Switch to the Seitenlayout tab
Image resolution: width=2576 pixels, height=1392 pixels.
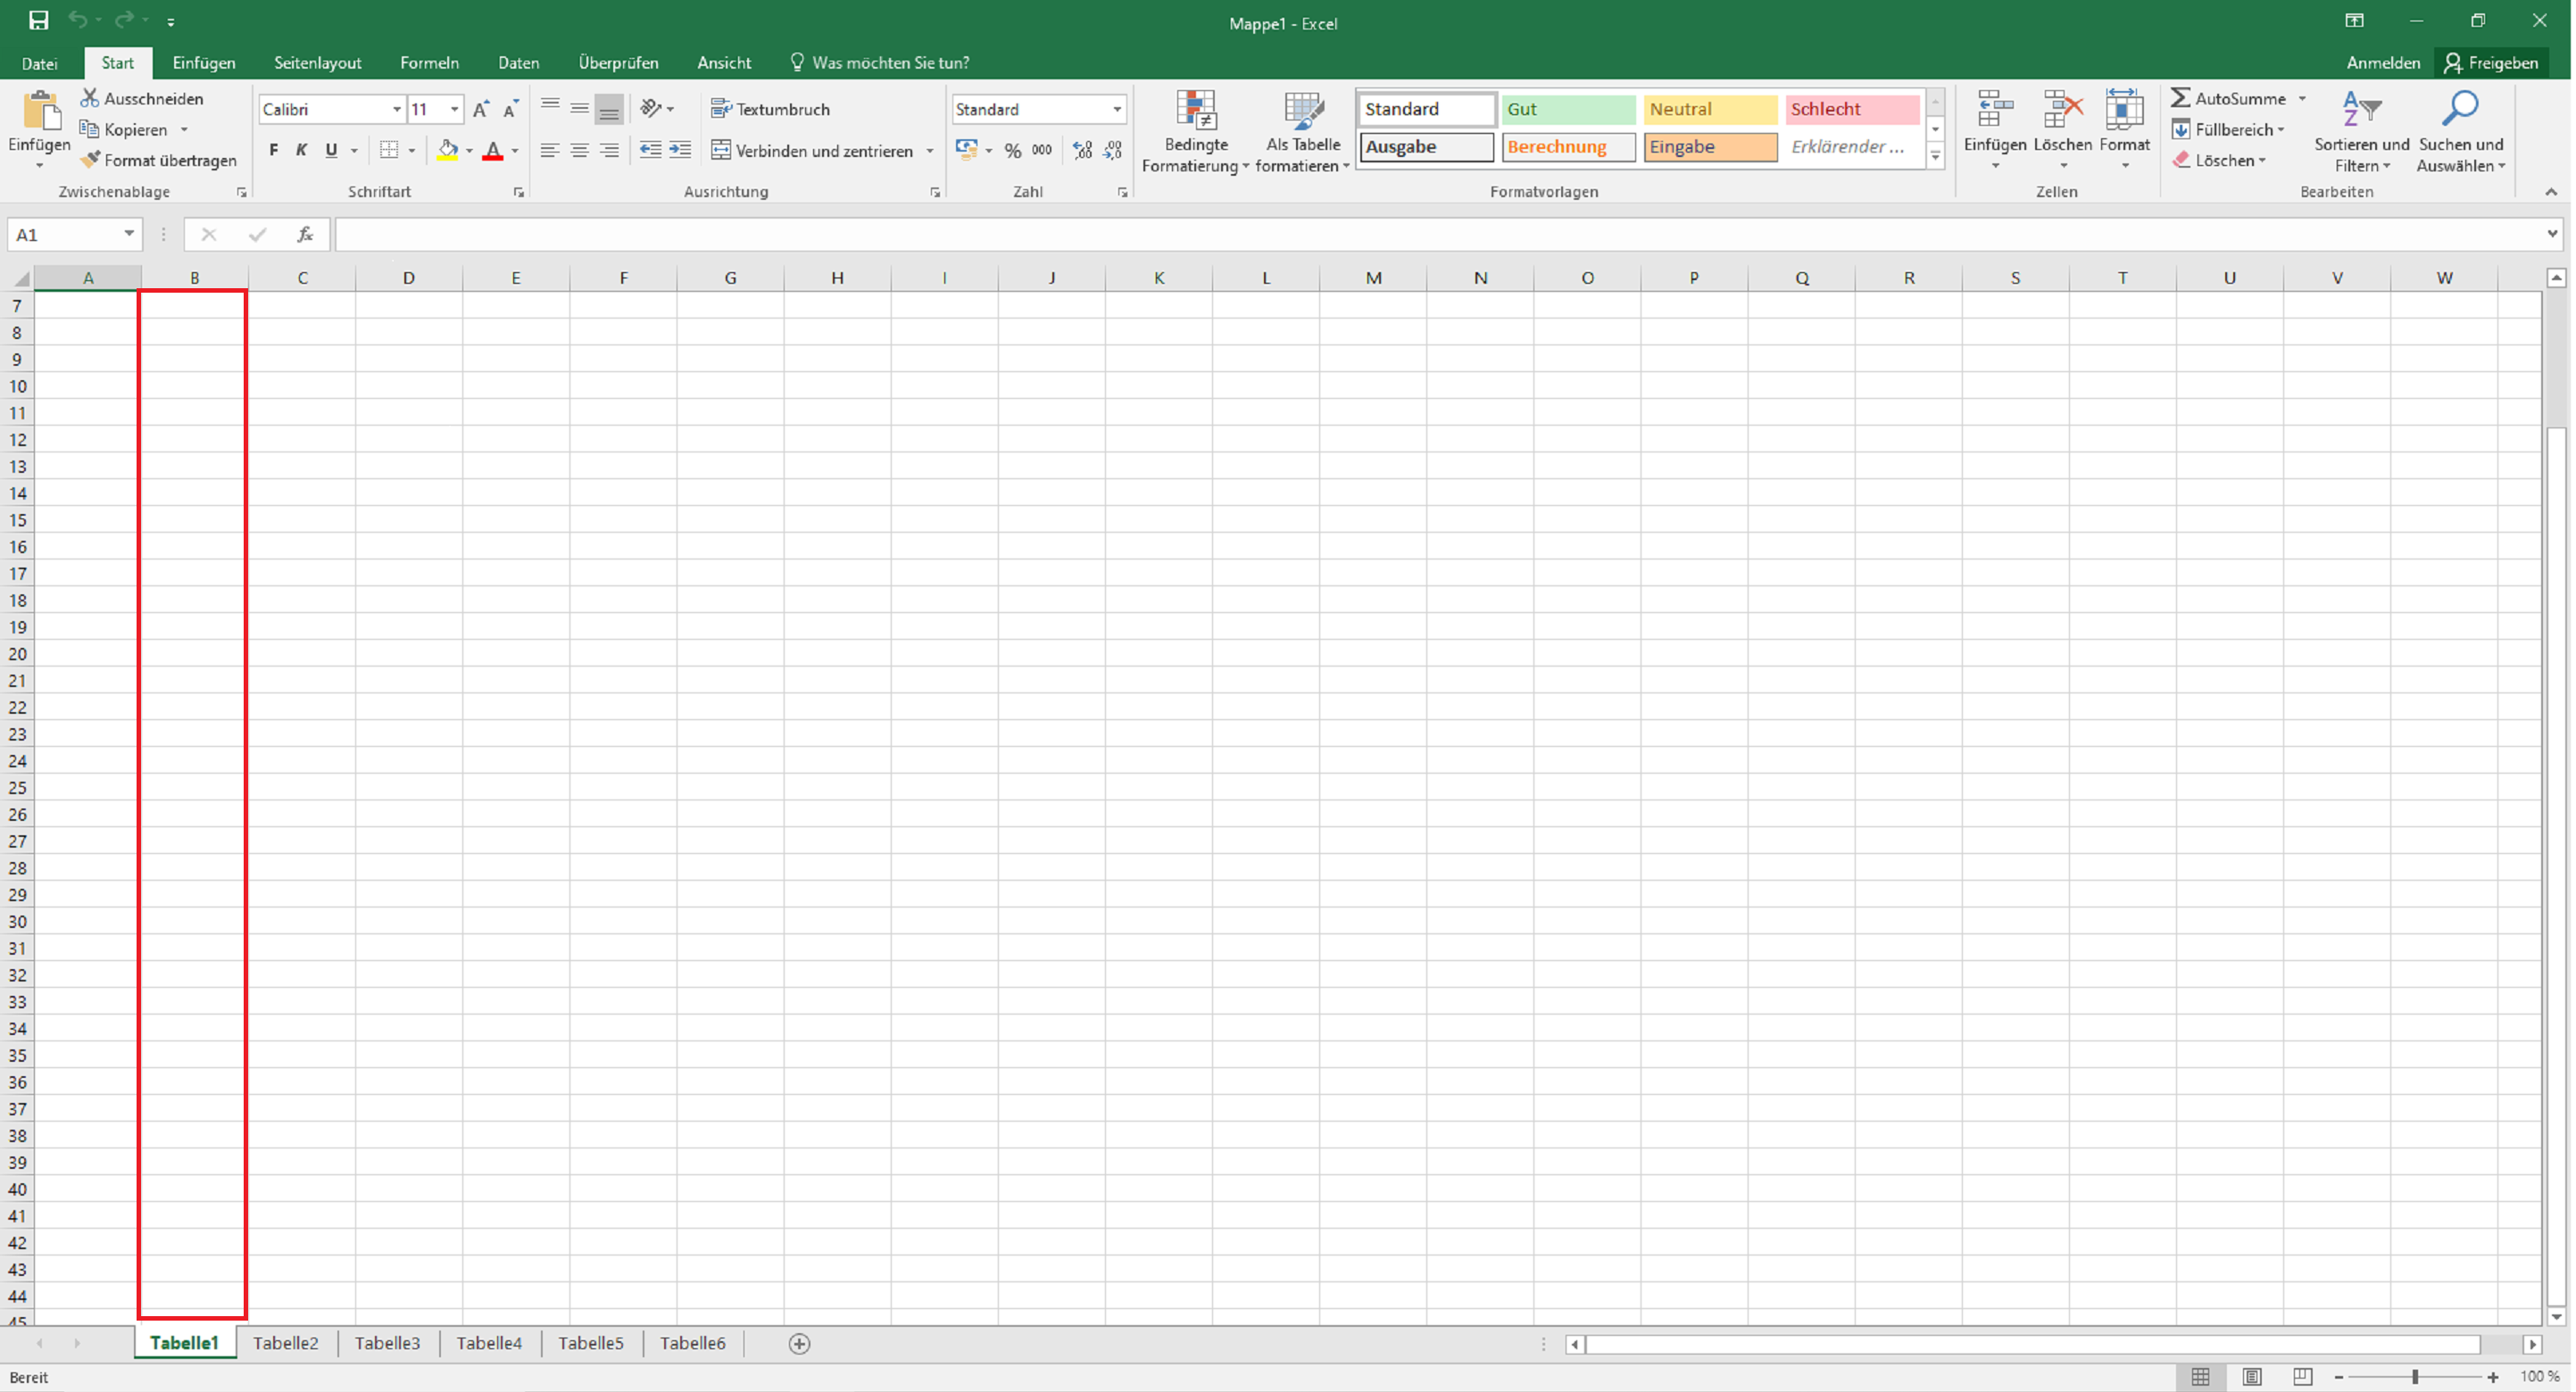click(x=318, y=62)
